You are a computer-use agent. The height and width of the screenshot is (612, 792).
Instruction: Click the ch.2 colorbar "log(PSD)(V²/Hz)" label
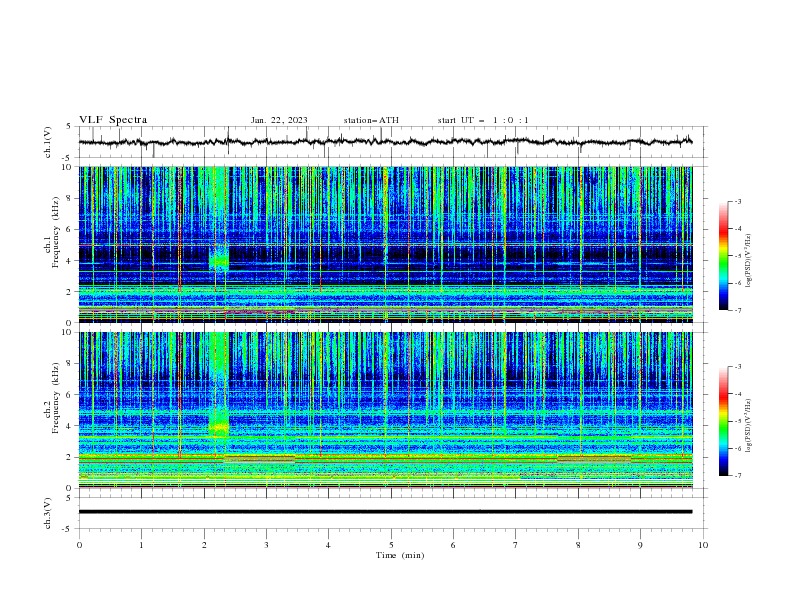pos(749,426)
